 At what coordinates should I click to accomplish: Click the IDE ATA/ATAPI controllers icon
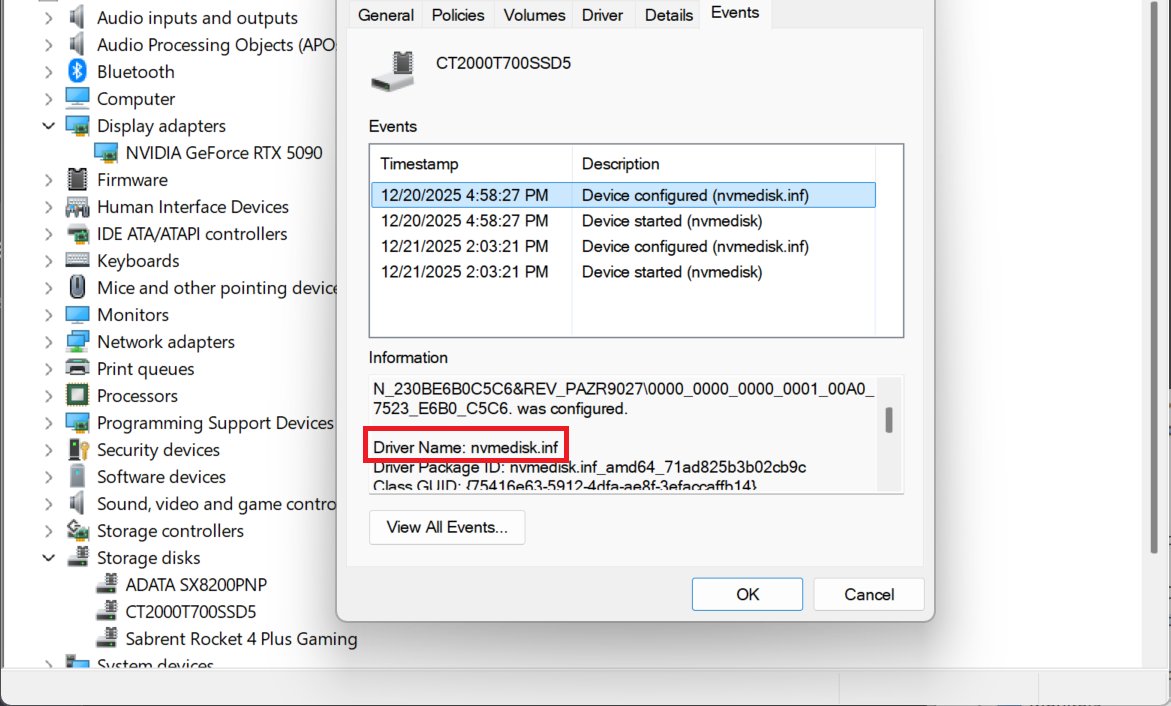(77, 234)
